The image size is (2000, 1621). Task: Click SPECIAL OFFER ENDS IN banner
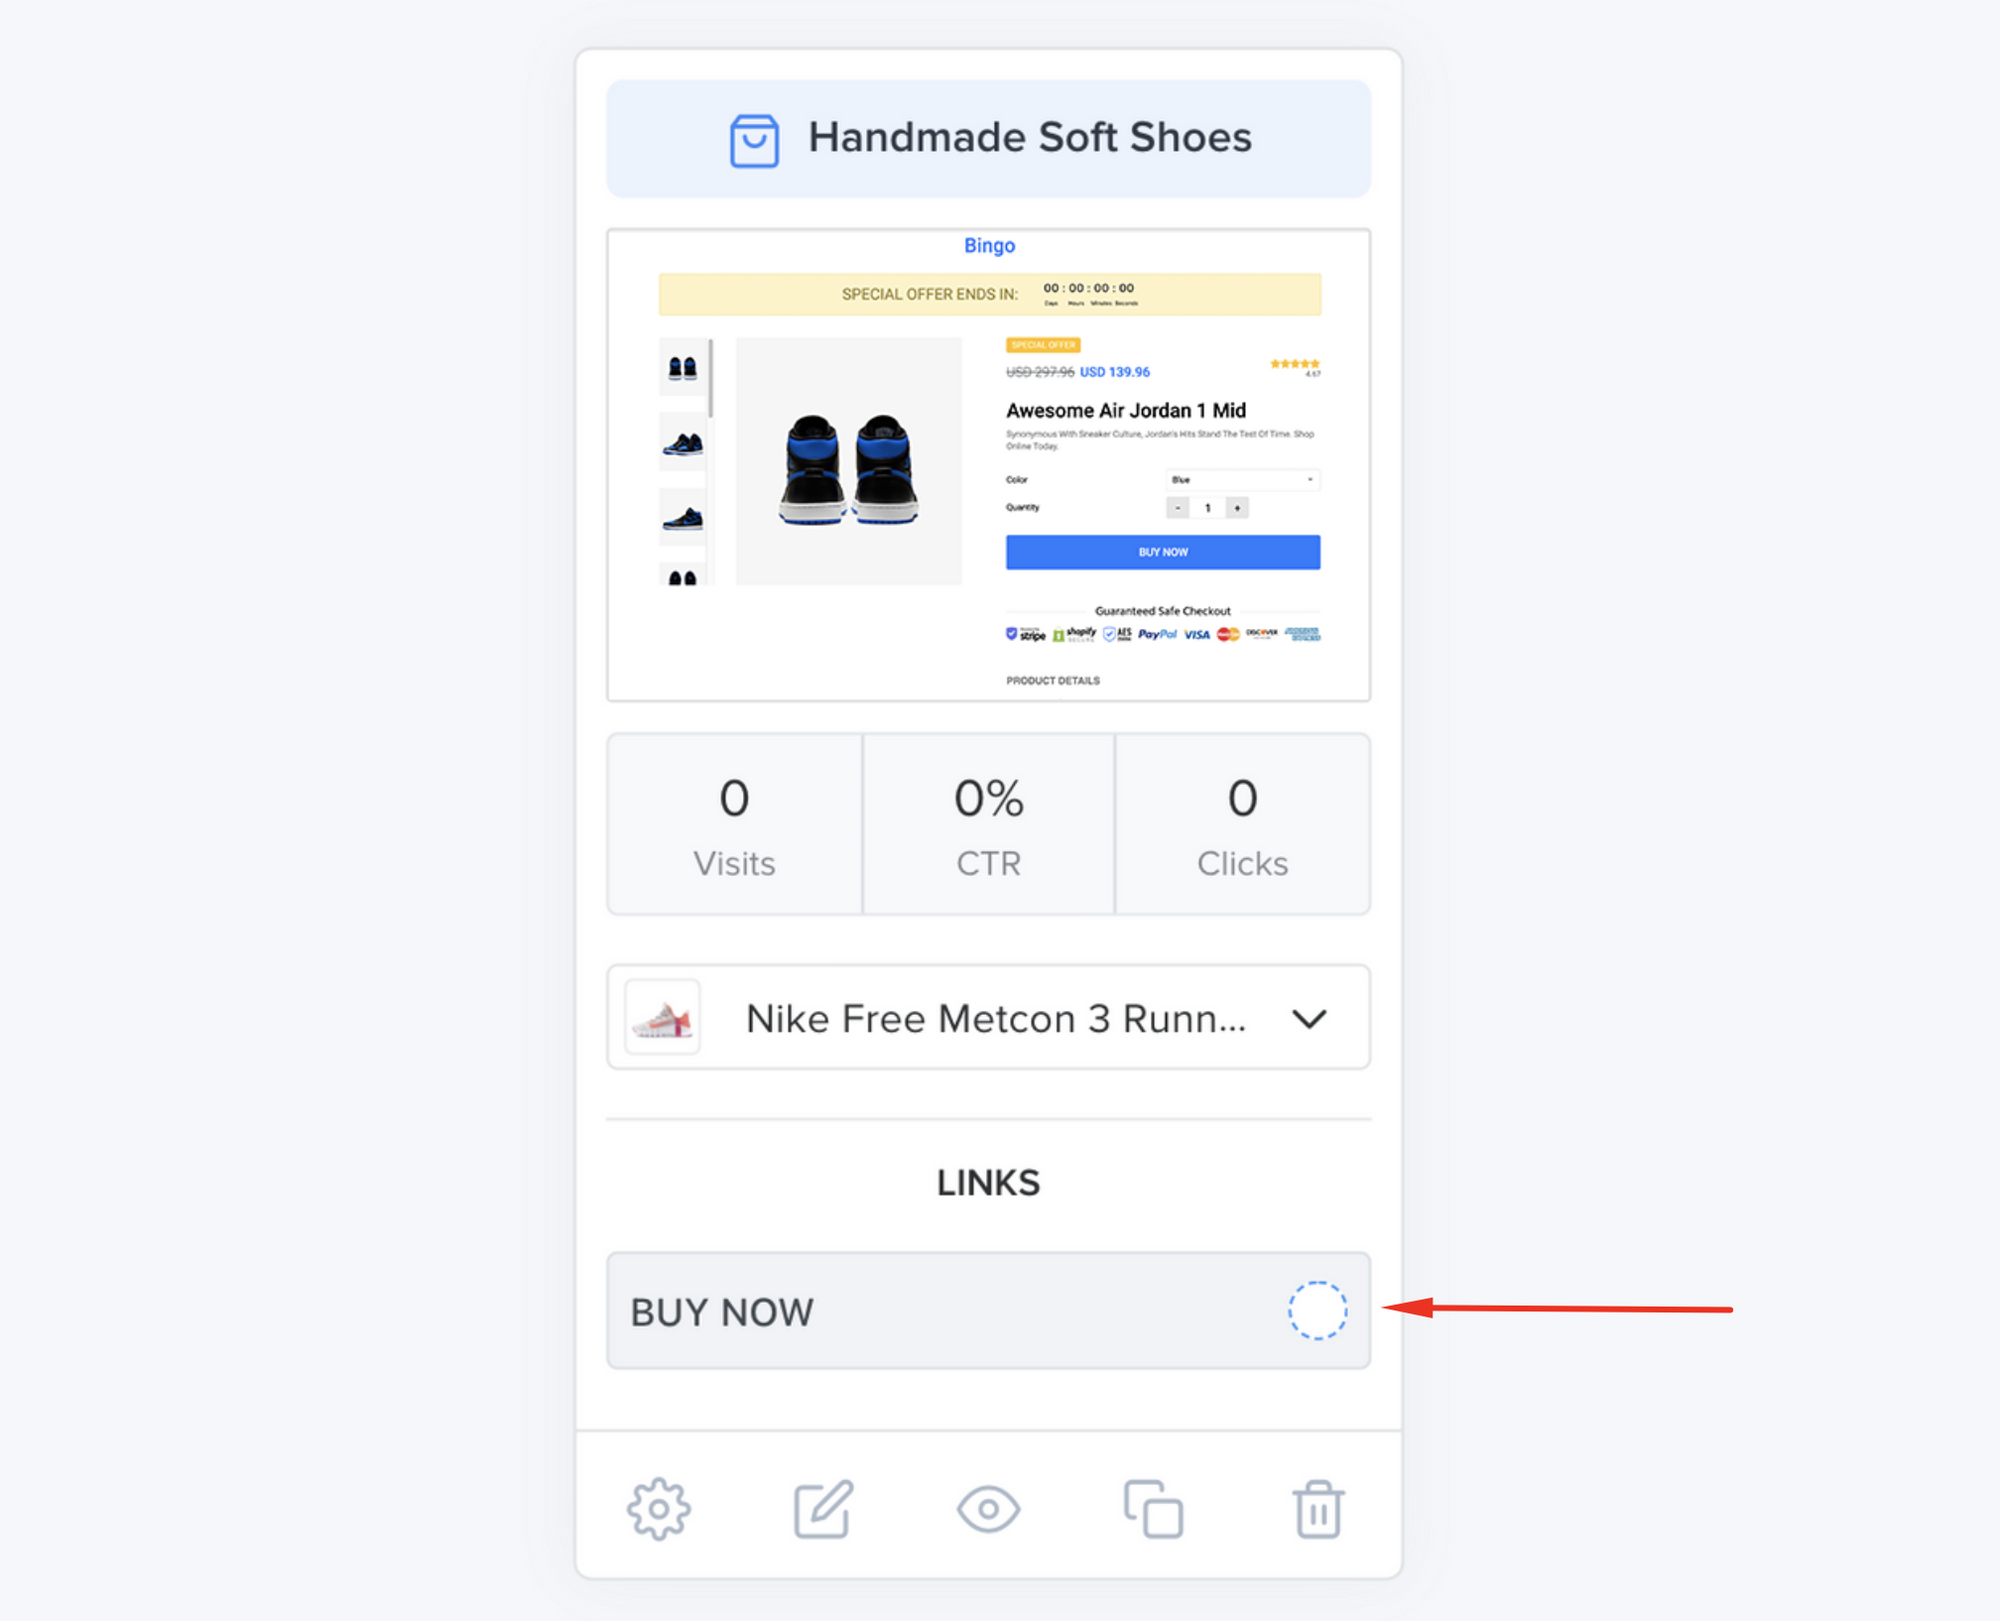coord(989,294)
